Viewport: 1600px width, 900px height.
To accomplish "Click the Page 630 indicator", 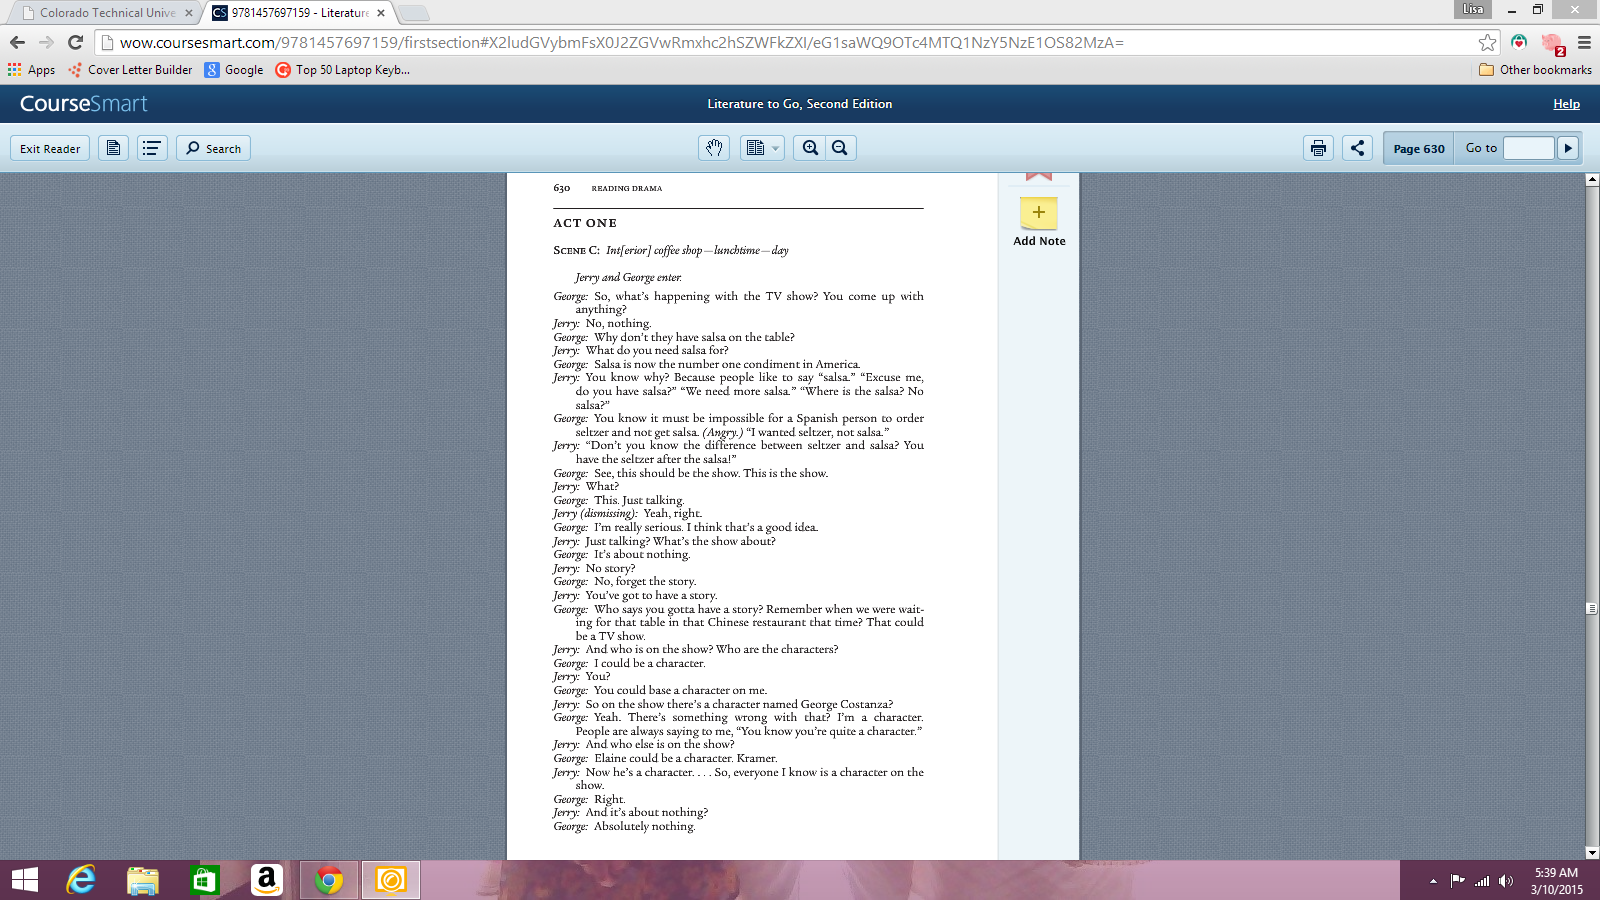I will pyautogui.click(x=1419, y=148).
